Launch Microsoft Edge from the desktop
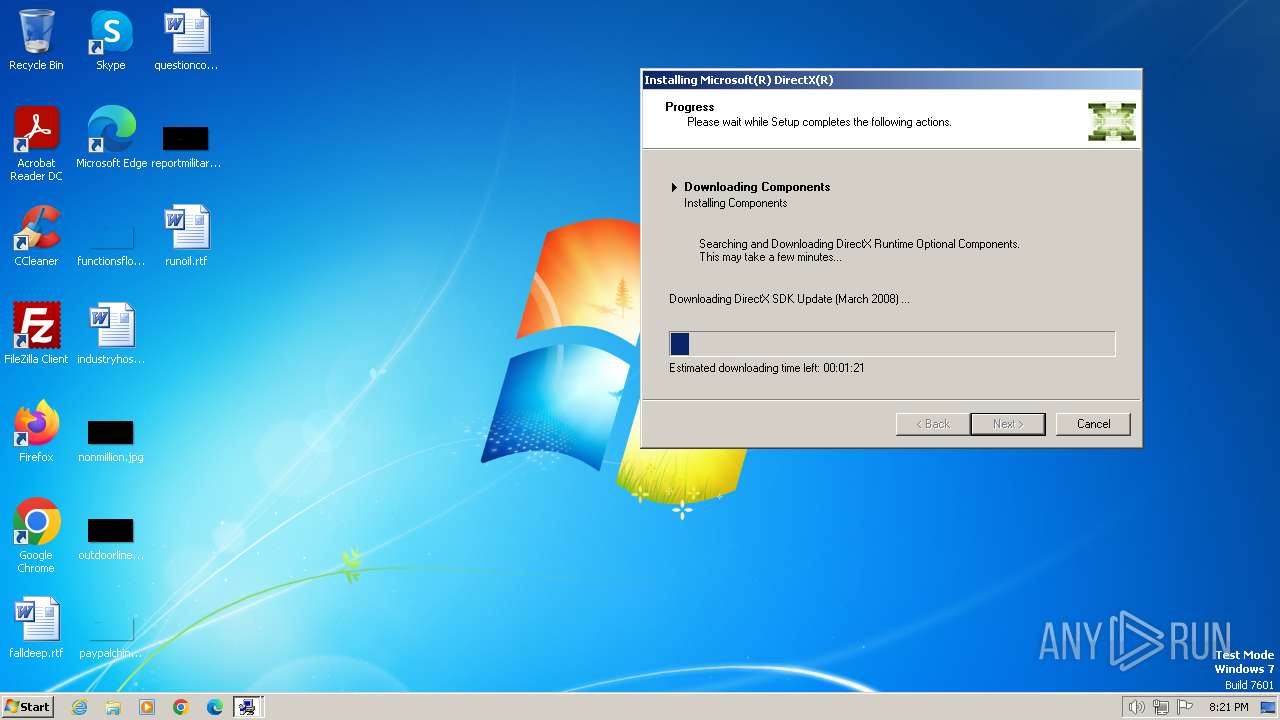1280x720 pixels. (111, 138)
